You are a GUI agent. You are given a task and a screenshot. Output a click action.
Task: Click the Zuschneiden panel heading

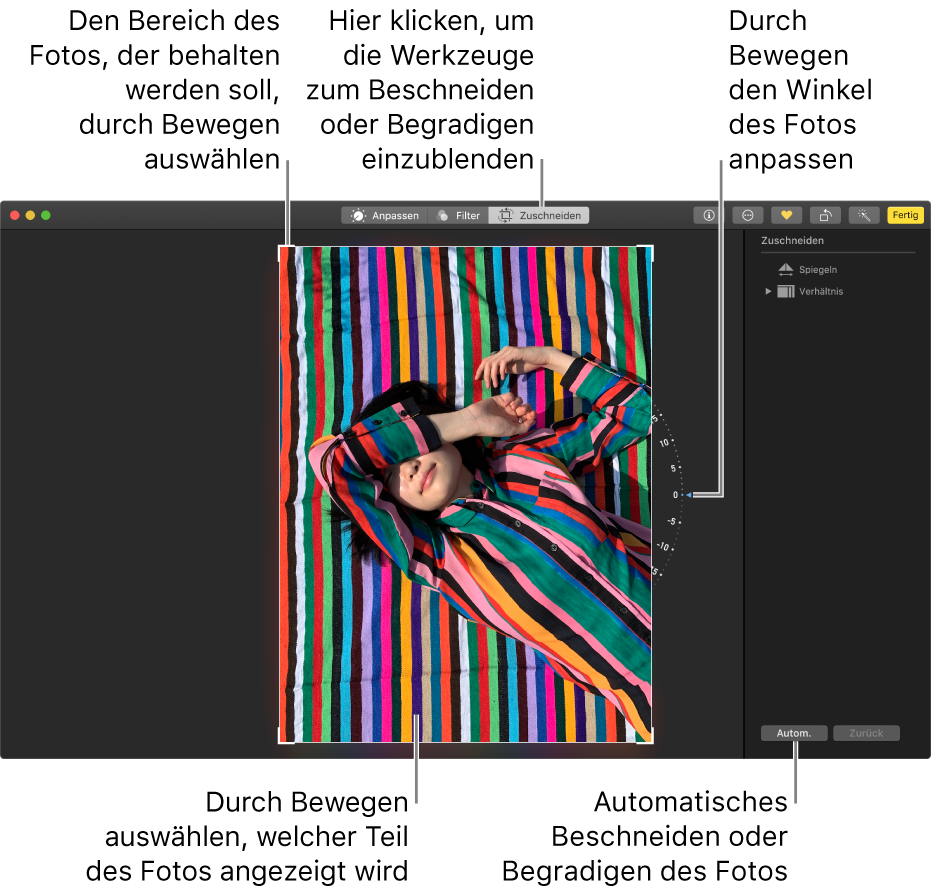pos(792,240)
